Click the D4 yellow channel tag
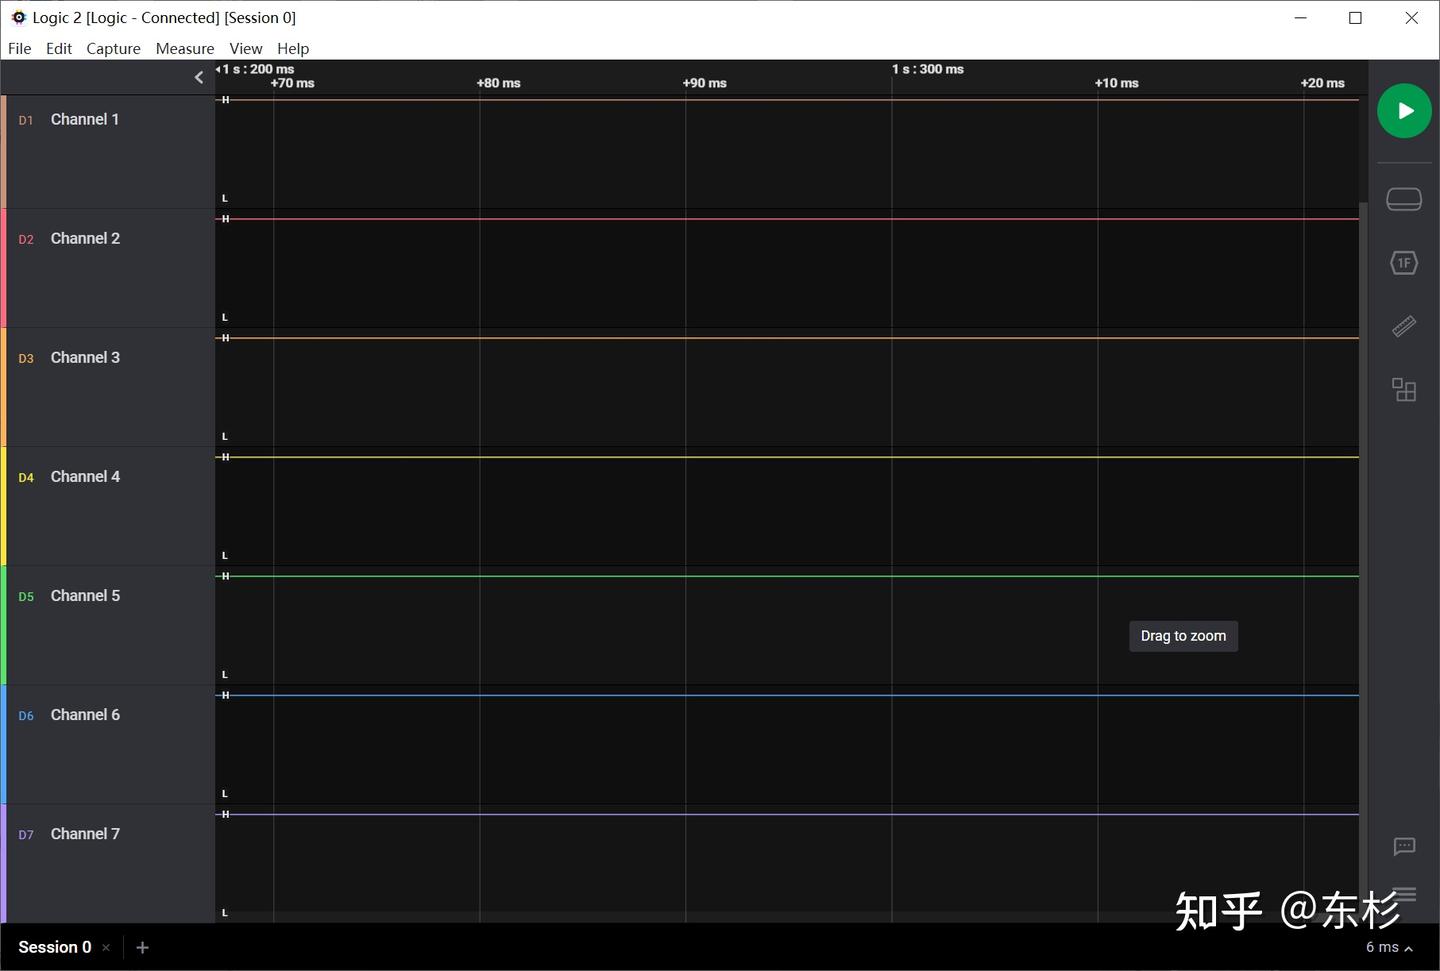Viewport: 1440px width, 971px height. click(x=26, y=477)
